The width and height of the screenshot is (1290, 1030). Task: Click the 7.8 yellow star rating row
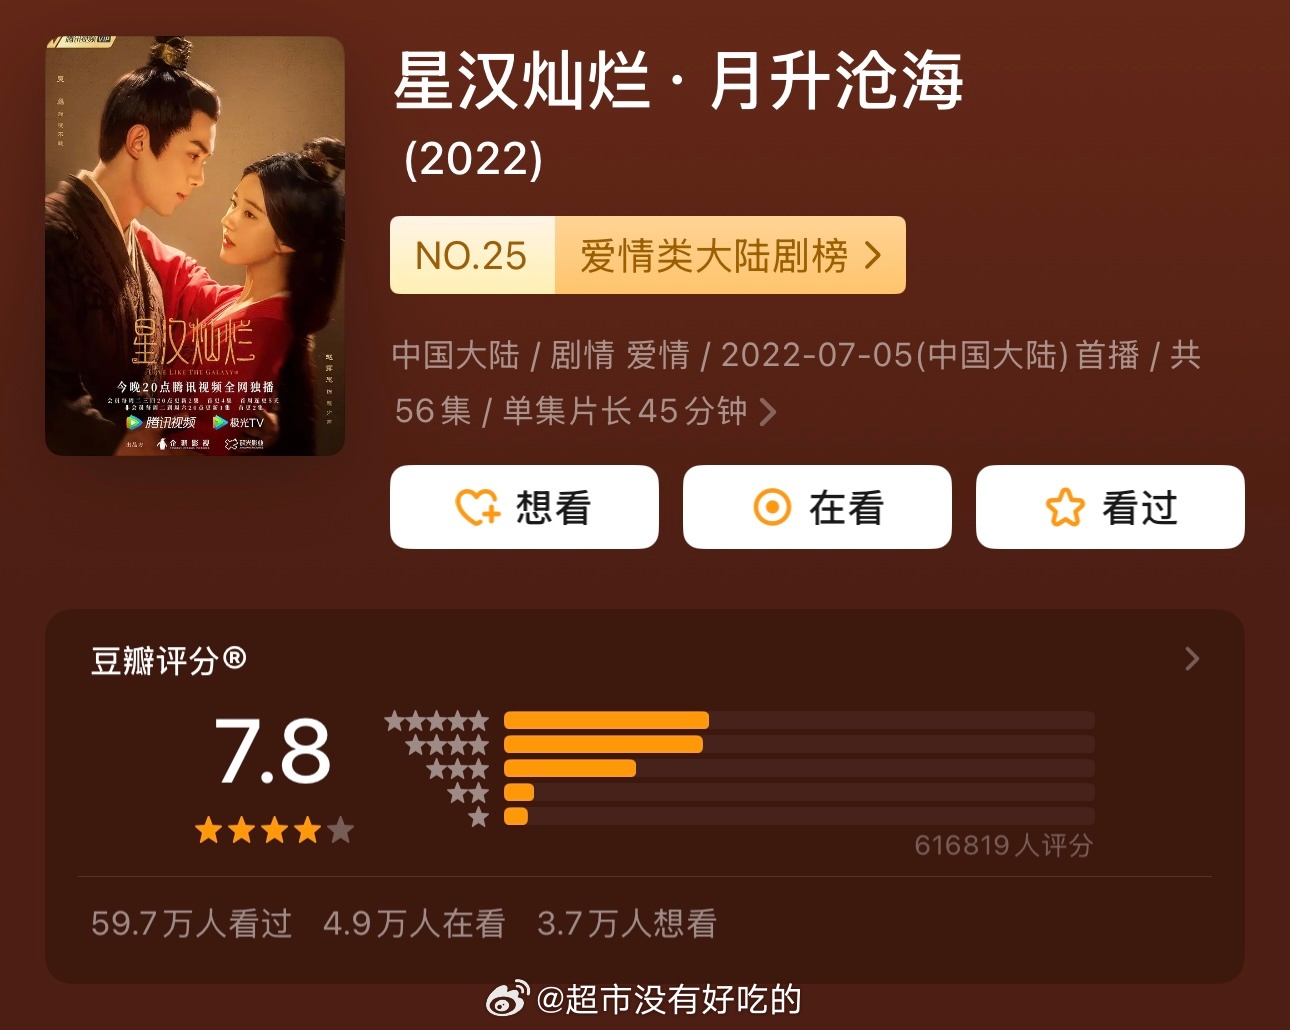point(274,830)
